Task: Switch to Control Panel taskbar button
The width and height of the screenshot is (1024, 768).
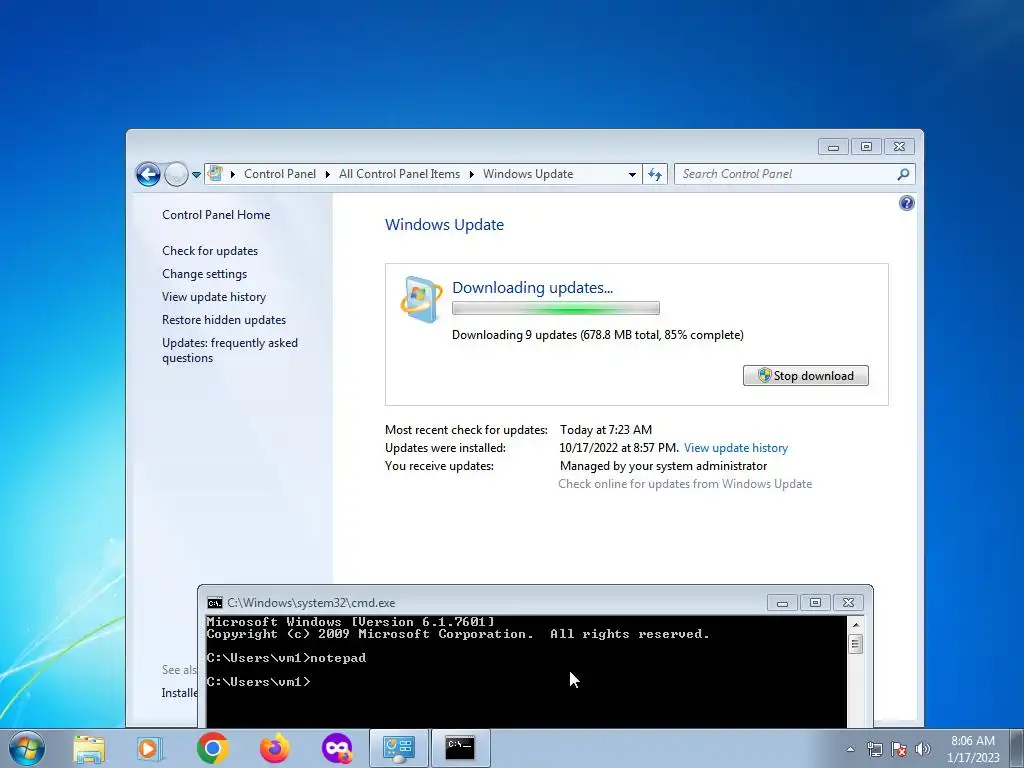Action: click(x=399, y=748)
